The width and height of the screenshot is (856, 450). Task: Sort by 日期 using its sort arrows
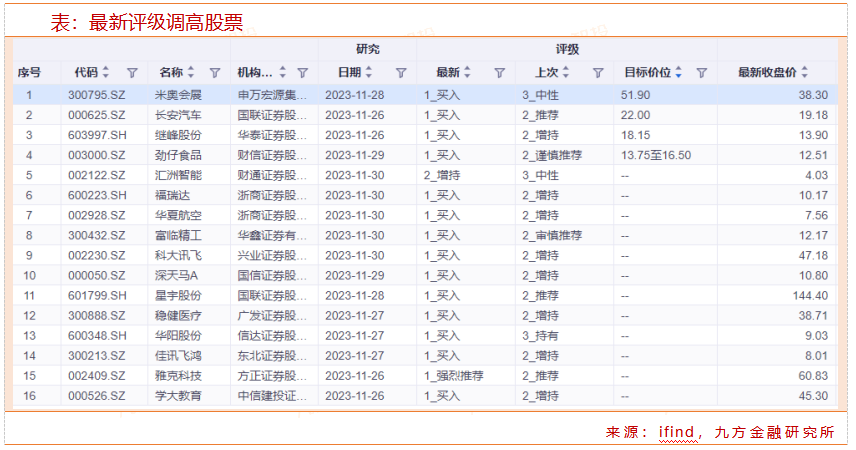[x=369, y=73]
